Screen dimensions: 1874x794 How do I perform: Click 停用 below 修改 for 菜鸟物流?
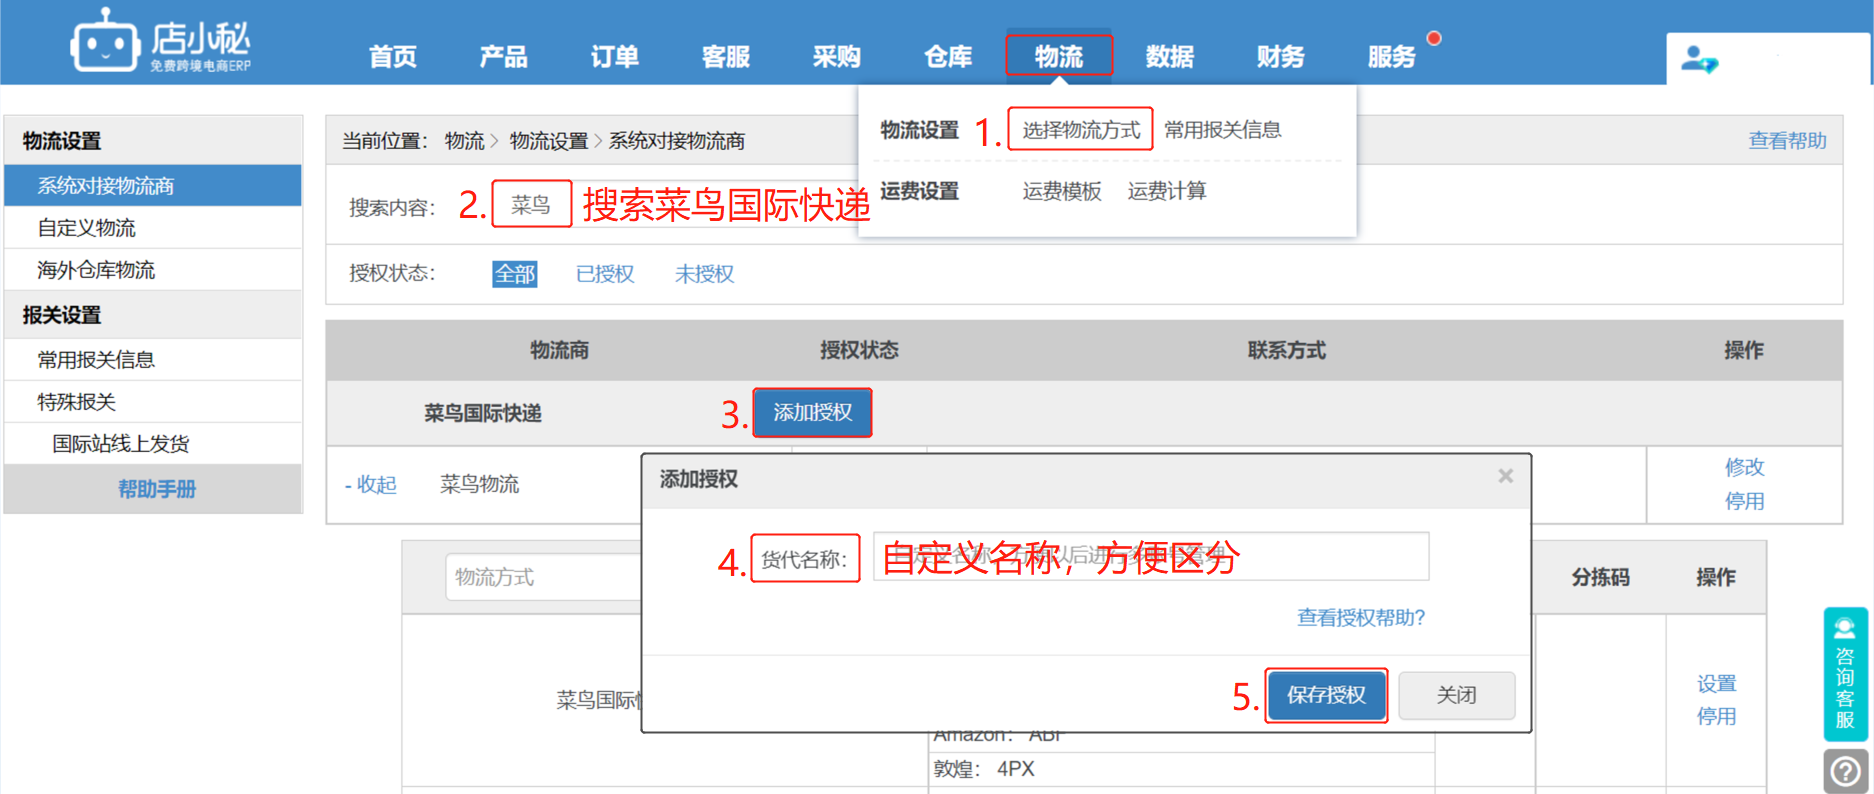tap(1744, 501)
